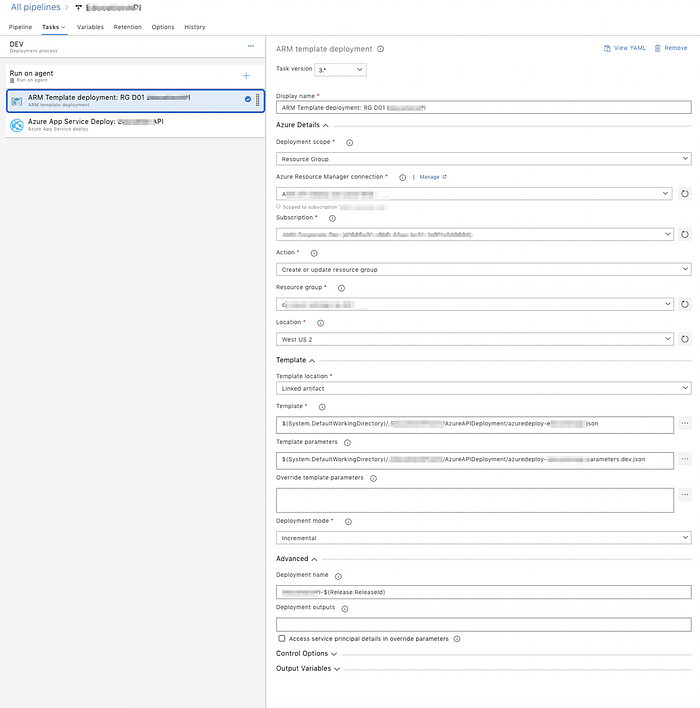This screenshot has width=700, height=708.
Task: Collapse the Template section
Action: click(295, 360)
